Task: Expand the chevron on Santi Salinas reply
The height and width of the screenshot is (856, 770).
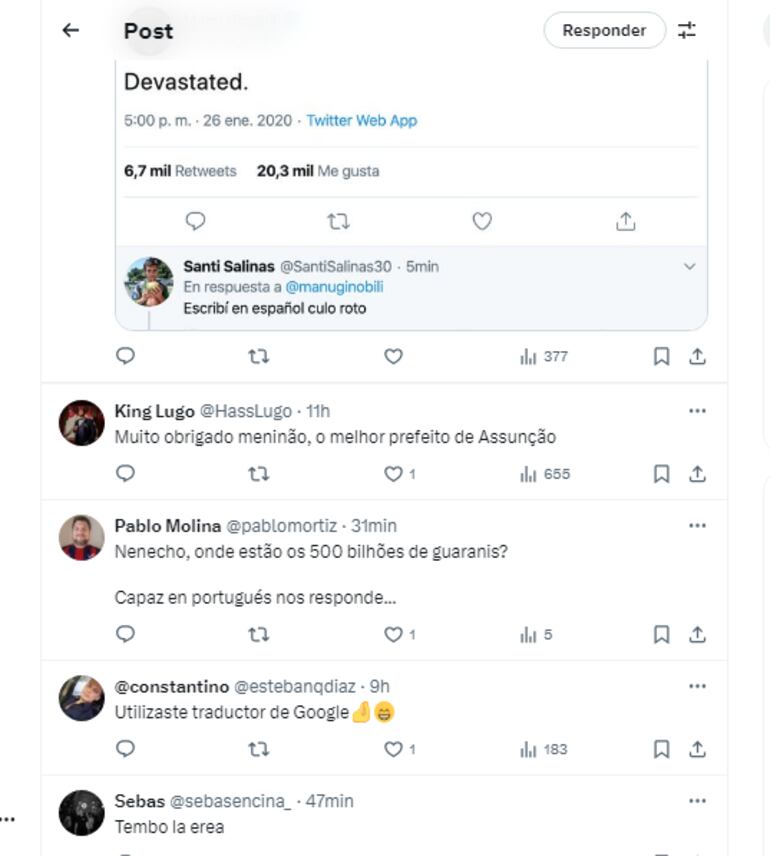Action: (689, 266)
